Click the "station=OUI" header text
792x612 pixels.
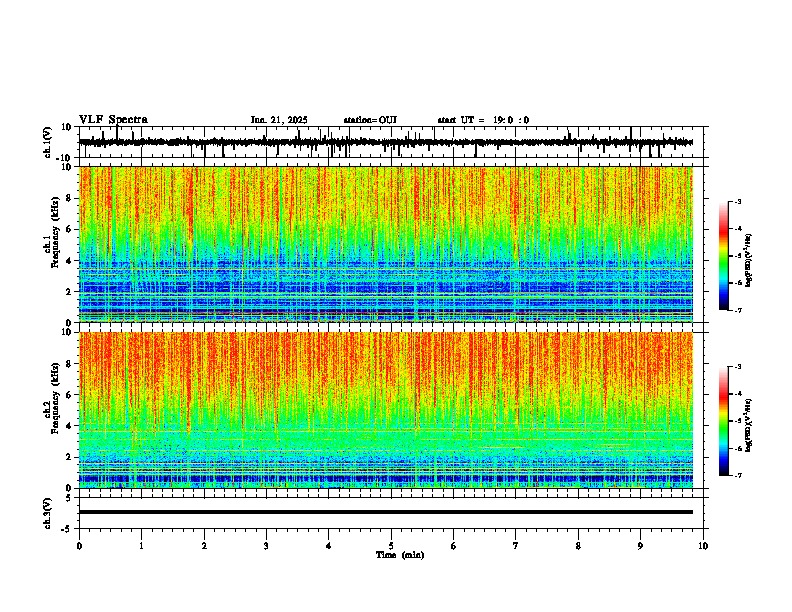[x=370, y=120]
